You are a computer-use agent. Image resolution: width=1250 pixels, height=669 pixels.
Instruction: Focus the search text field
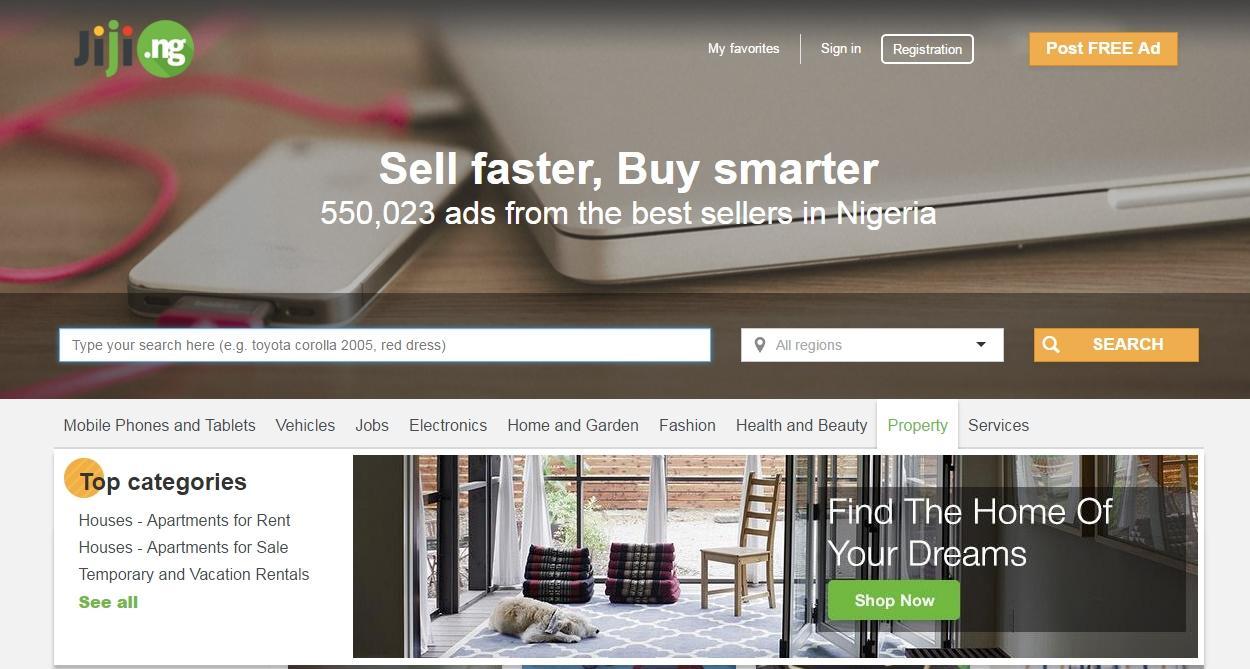[x=385, y=345]
